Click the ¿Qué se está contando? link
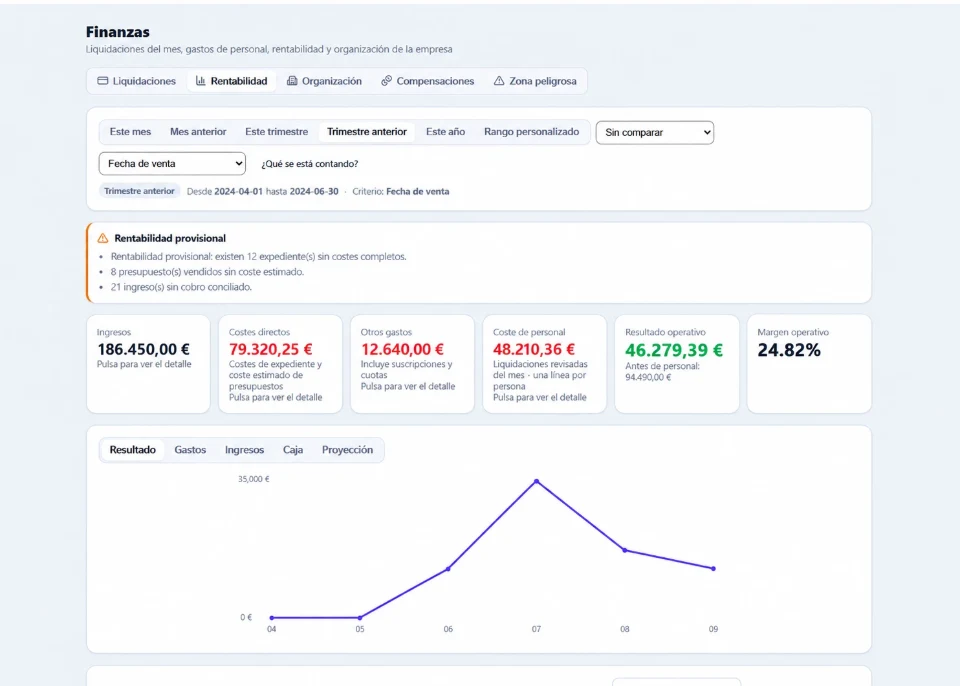Image resolution: width=960 pixels, height=686 pixels. pyautogui.click(x=310, y=164)
